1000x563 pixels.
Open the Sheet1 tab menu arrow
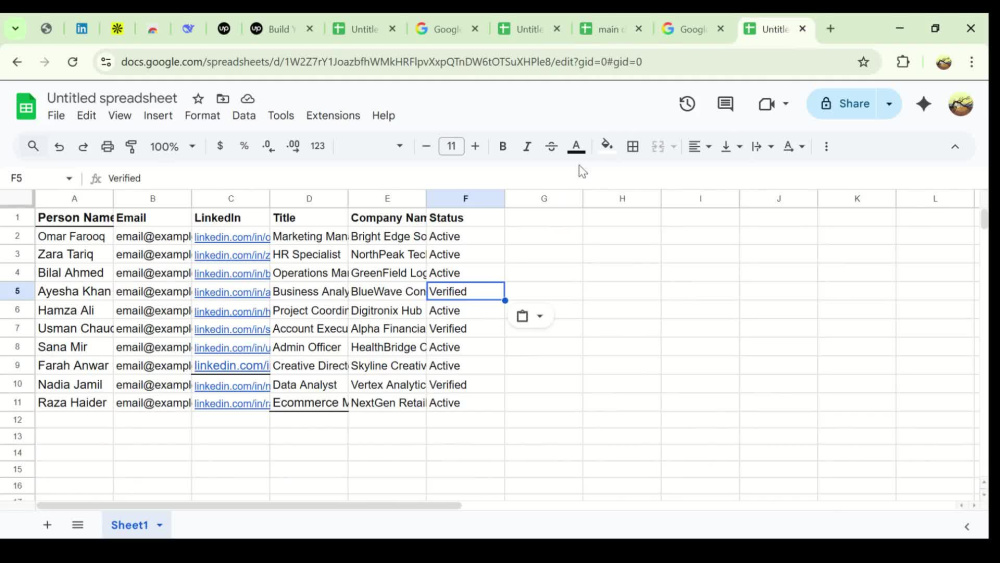[x=159, y=525]
